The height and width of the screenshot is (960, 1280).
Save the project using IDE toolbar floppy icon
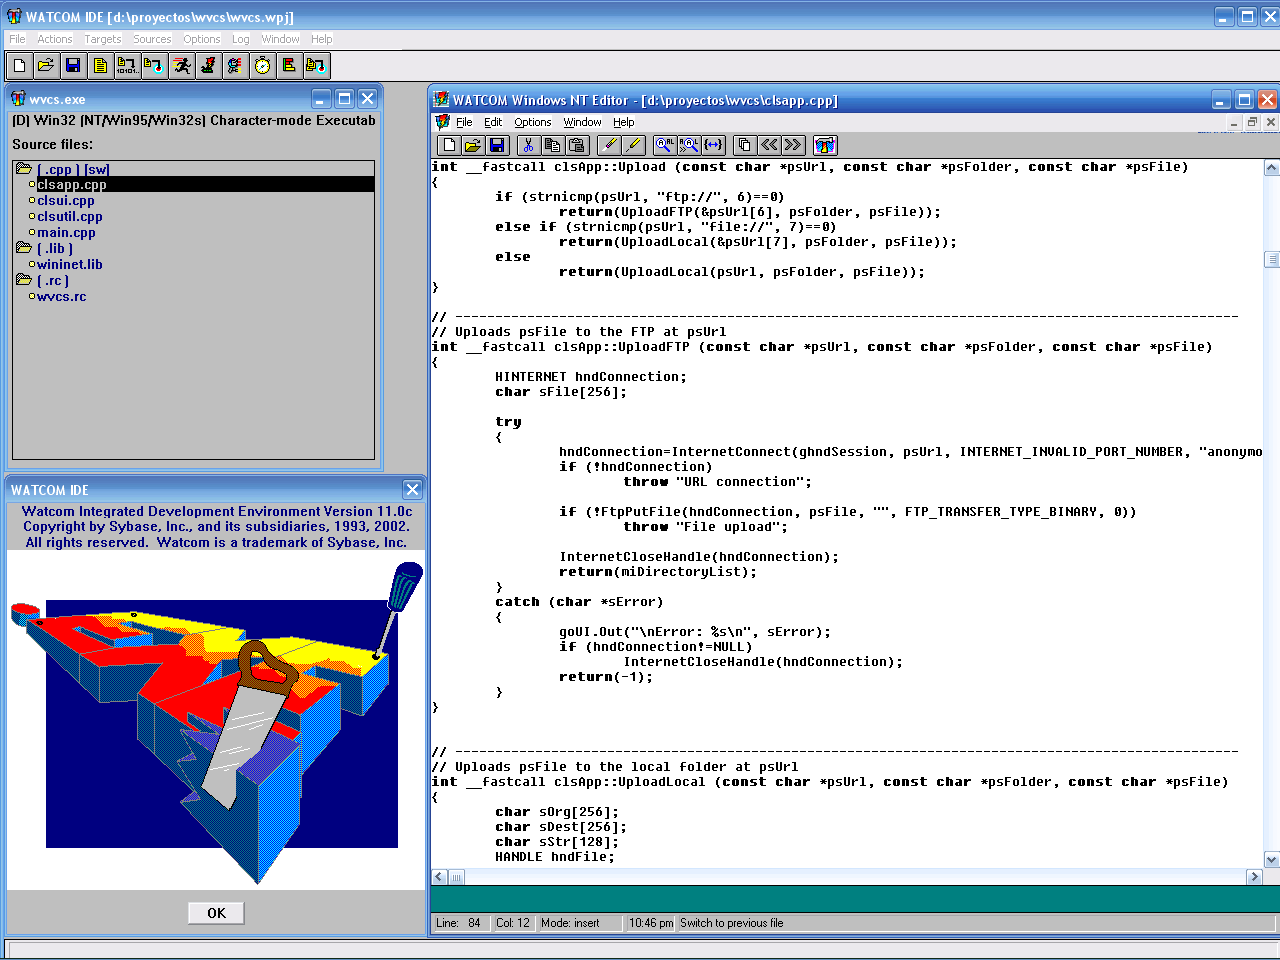[73, 66]
